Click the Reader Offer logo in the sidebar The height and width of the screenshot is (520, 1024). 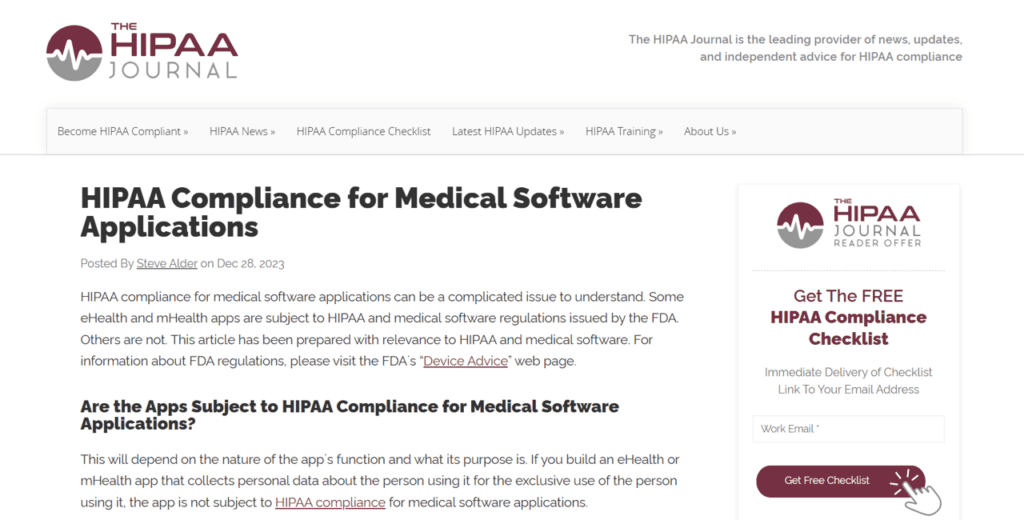[x=848, y=225]
